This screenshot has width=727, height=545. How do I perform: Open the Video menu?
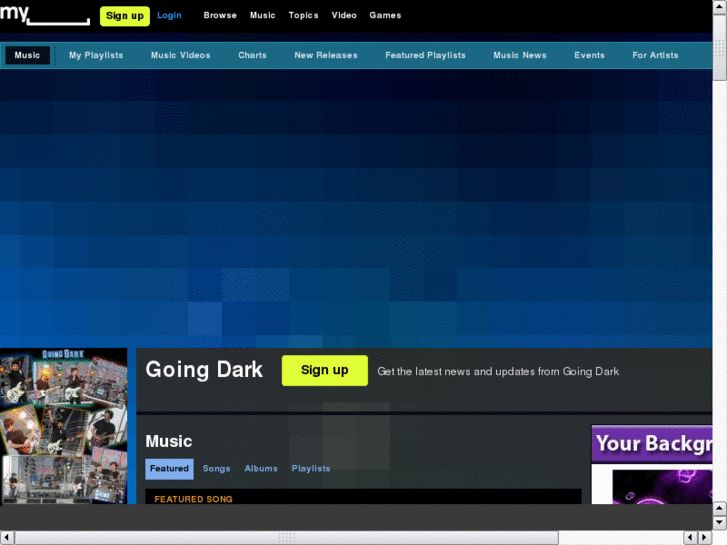click(344, 15)
